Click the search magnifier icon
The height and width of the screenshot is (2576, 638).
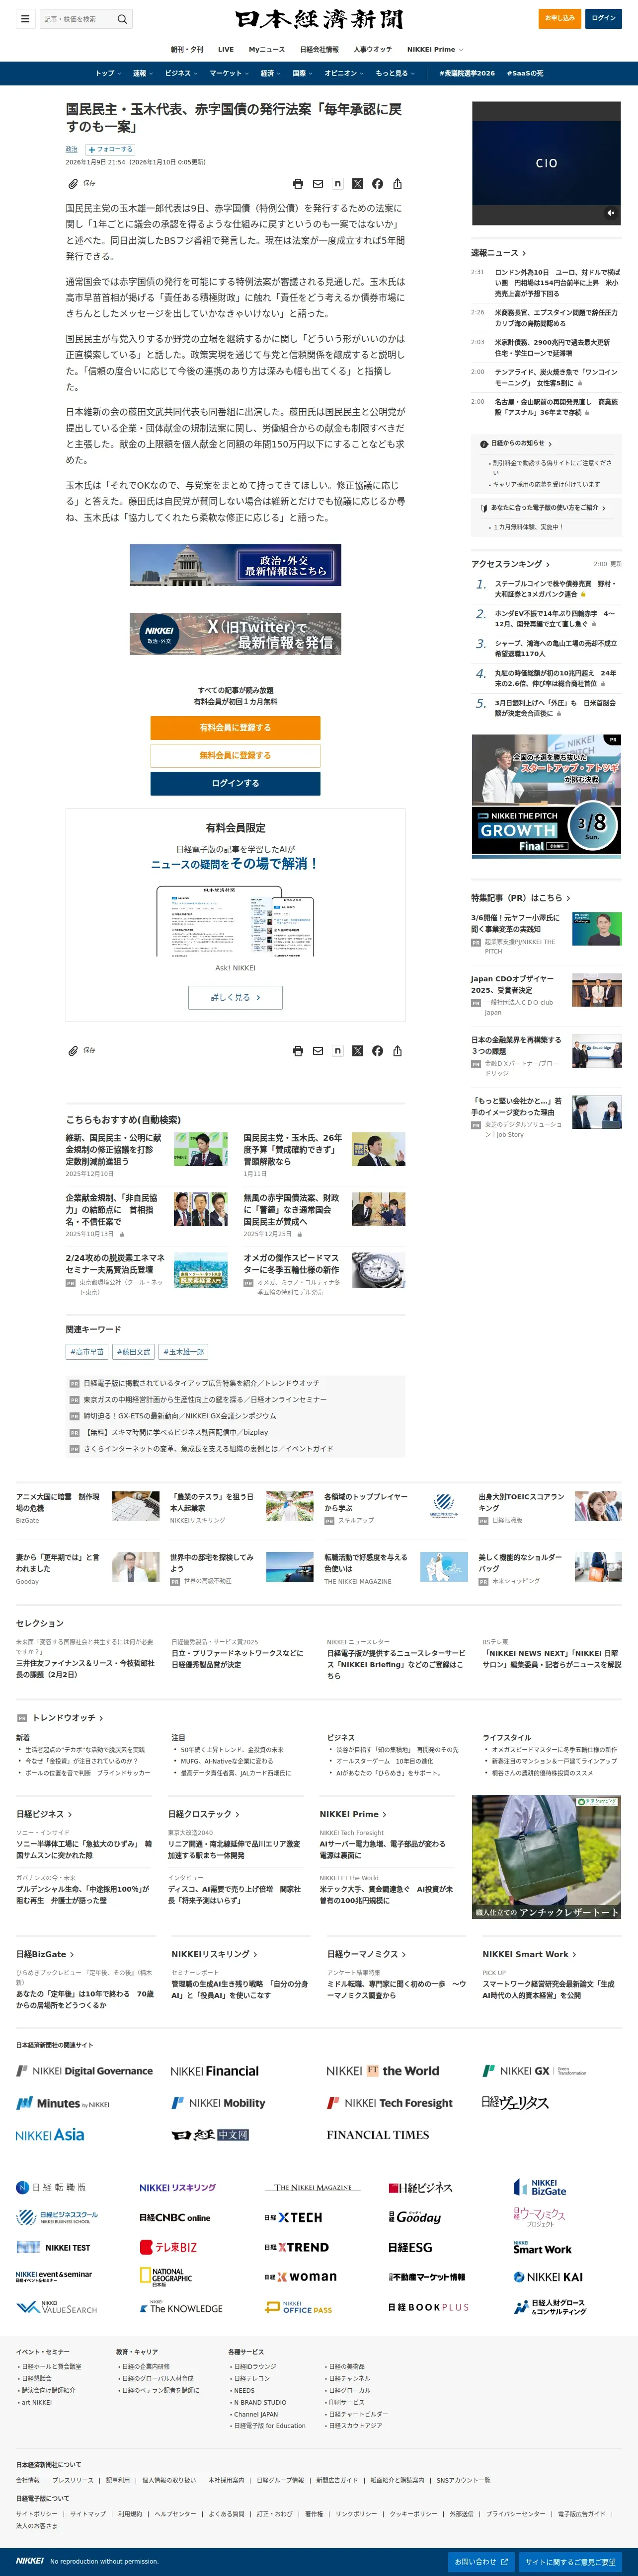[x=122, y=19]
